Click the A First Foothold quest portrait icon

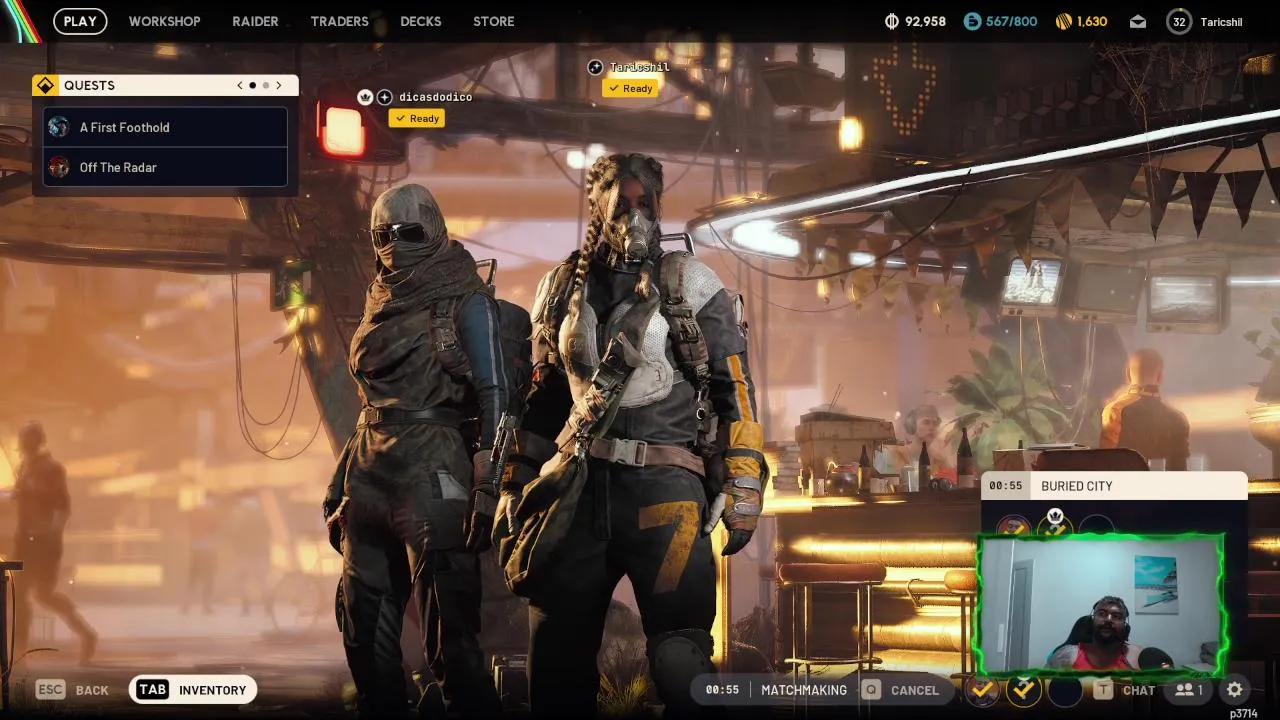click(59, 127)
